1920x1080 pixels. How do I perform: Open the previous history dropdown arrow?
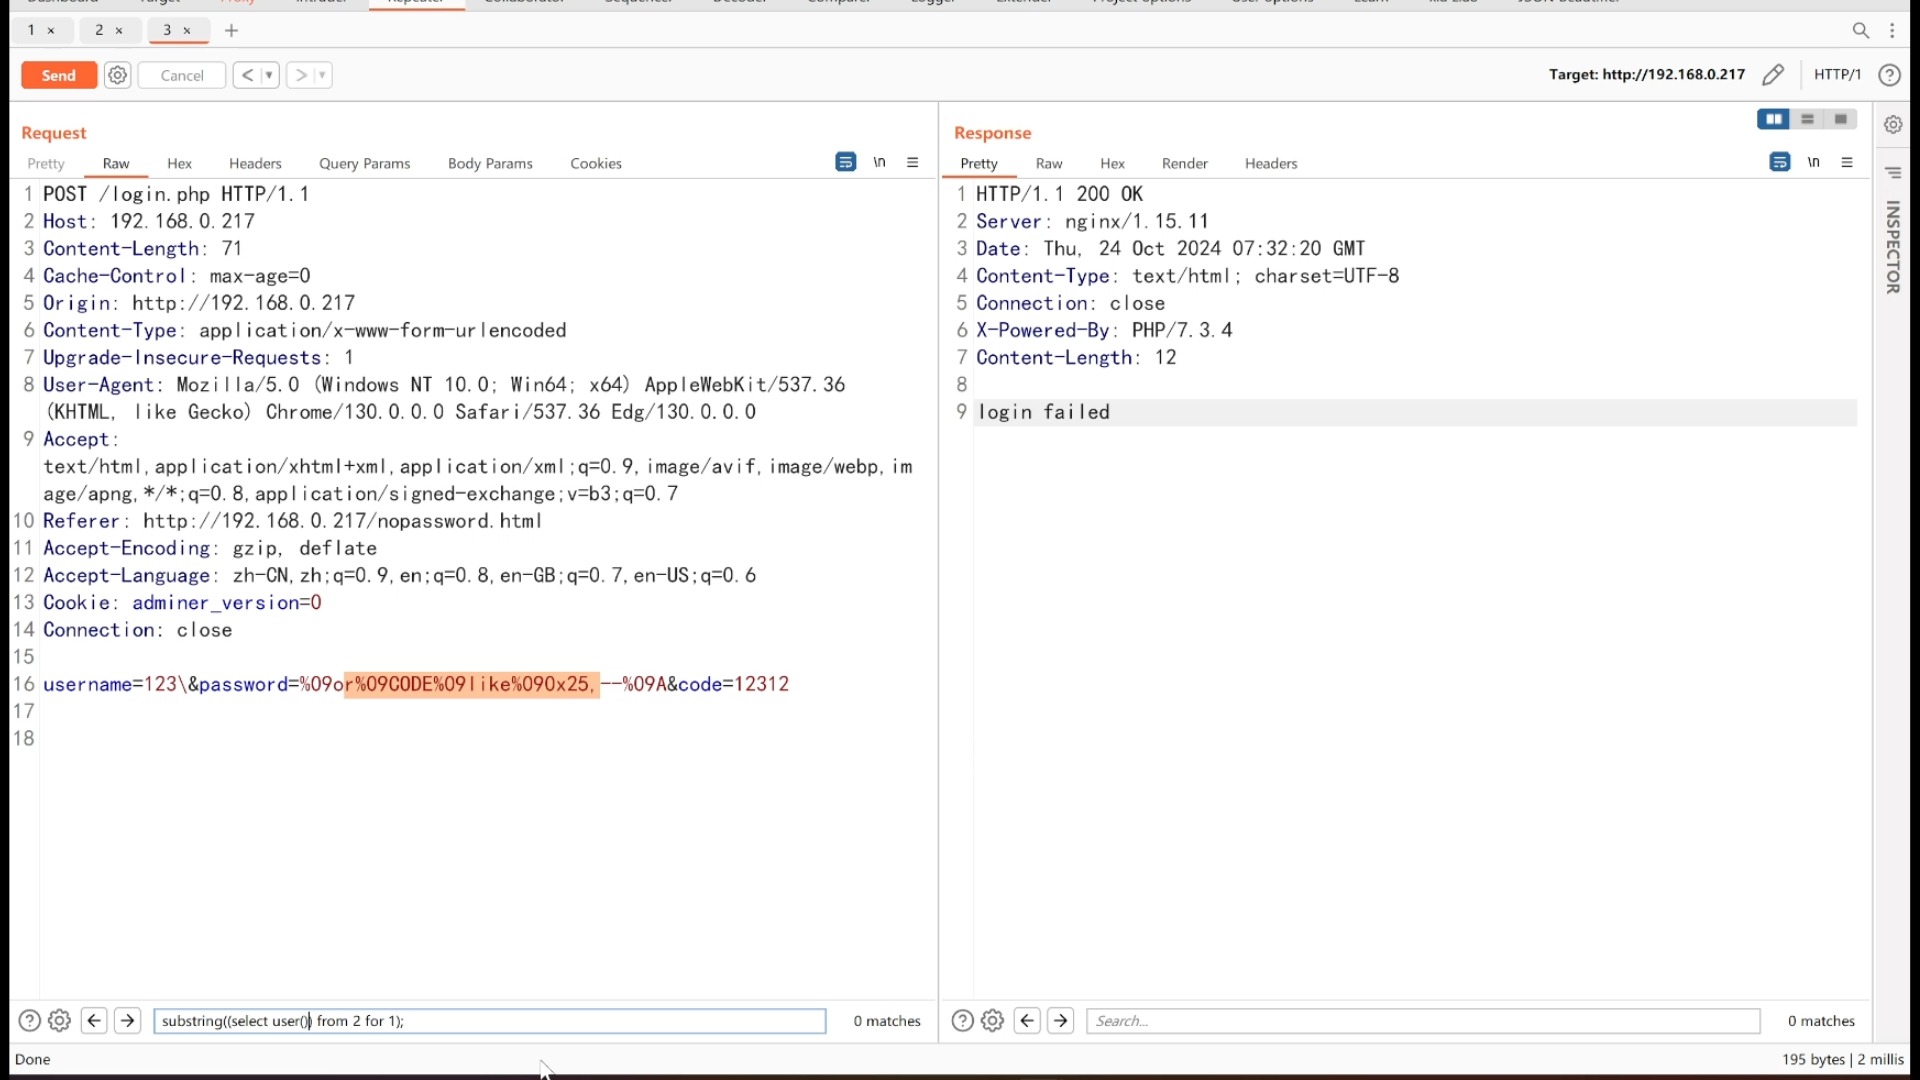pos(269,75)
